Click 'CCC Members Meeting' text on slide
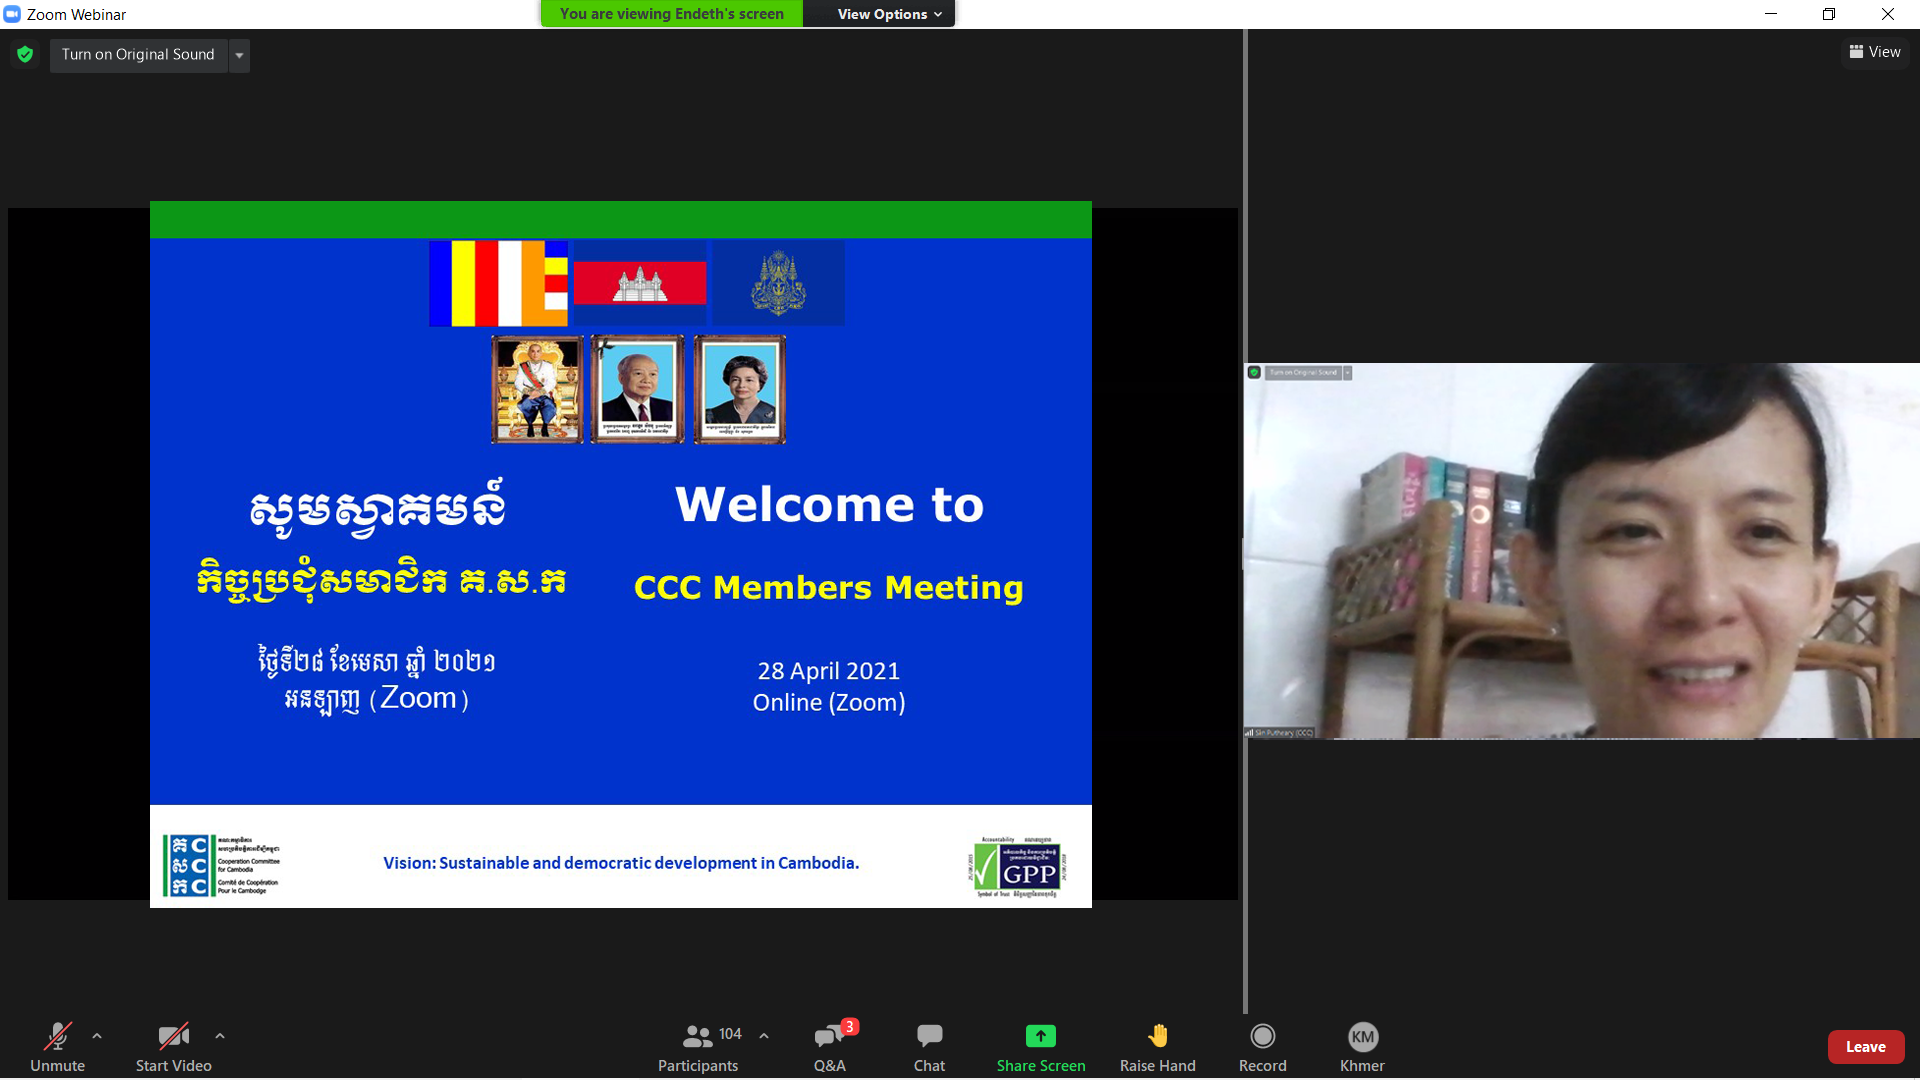 click(829, 588)
